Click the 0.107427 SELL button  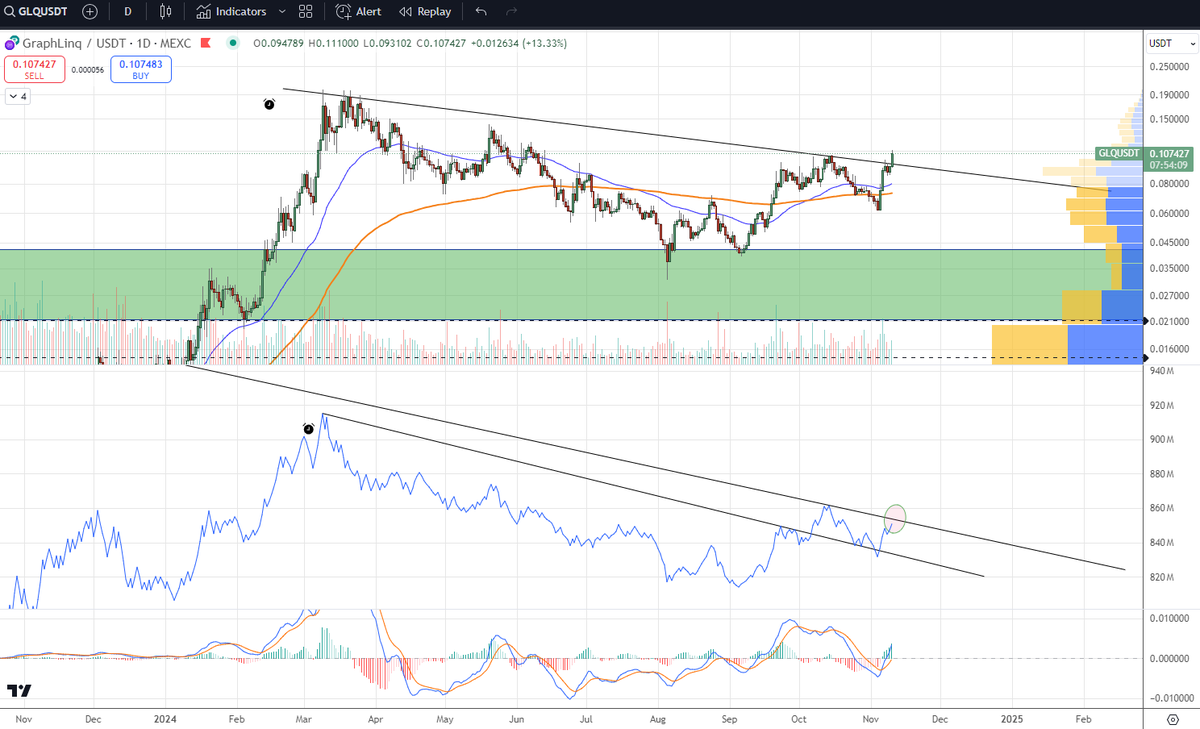click(34, 69)
